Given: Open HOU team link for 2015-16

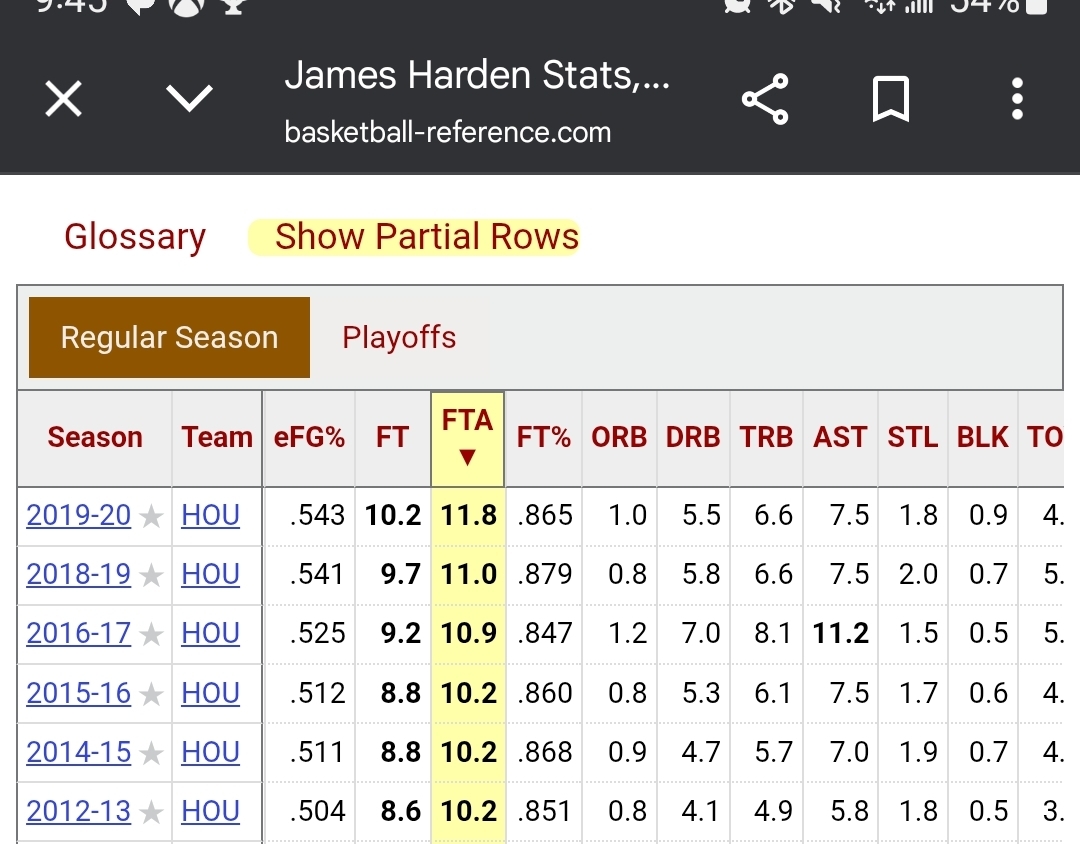Looking at the screenshot, I should (210, 693).
